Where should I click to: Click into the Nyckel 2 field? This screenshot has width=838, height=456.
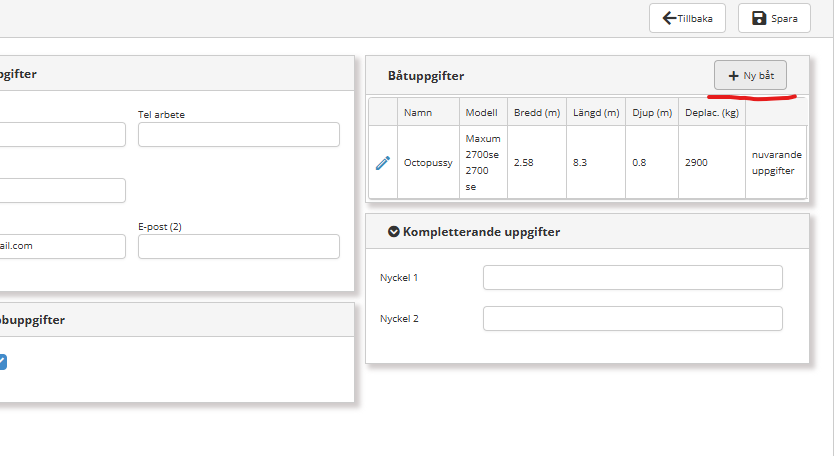tap(632, 319)
